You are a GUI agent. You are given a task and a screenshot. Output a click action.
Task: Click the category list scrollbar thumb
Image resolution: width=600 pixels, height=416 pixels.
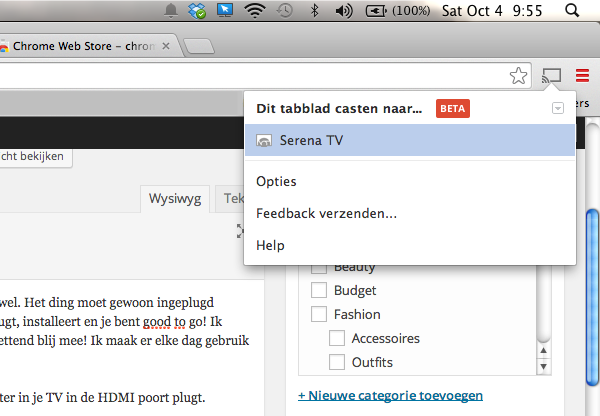[x=543, y=303]
